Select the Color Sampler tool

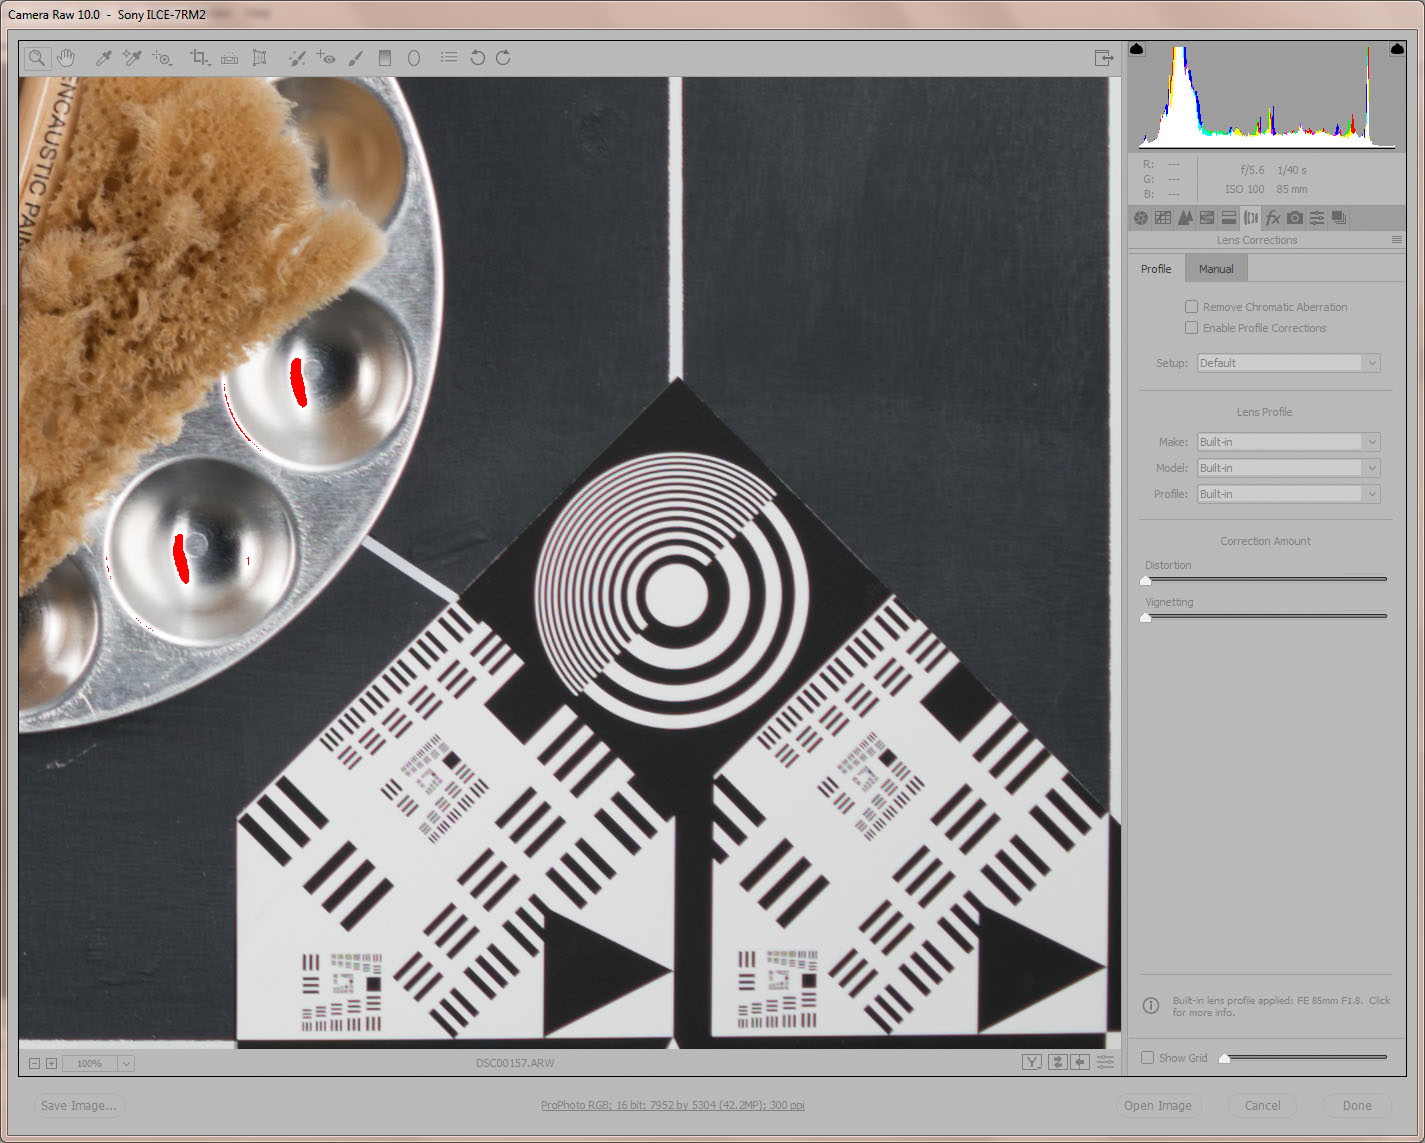click(x=132, y=58)
